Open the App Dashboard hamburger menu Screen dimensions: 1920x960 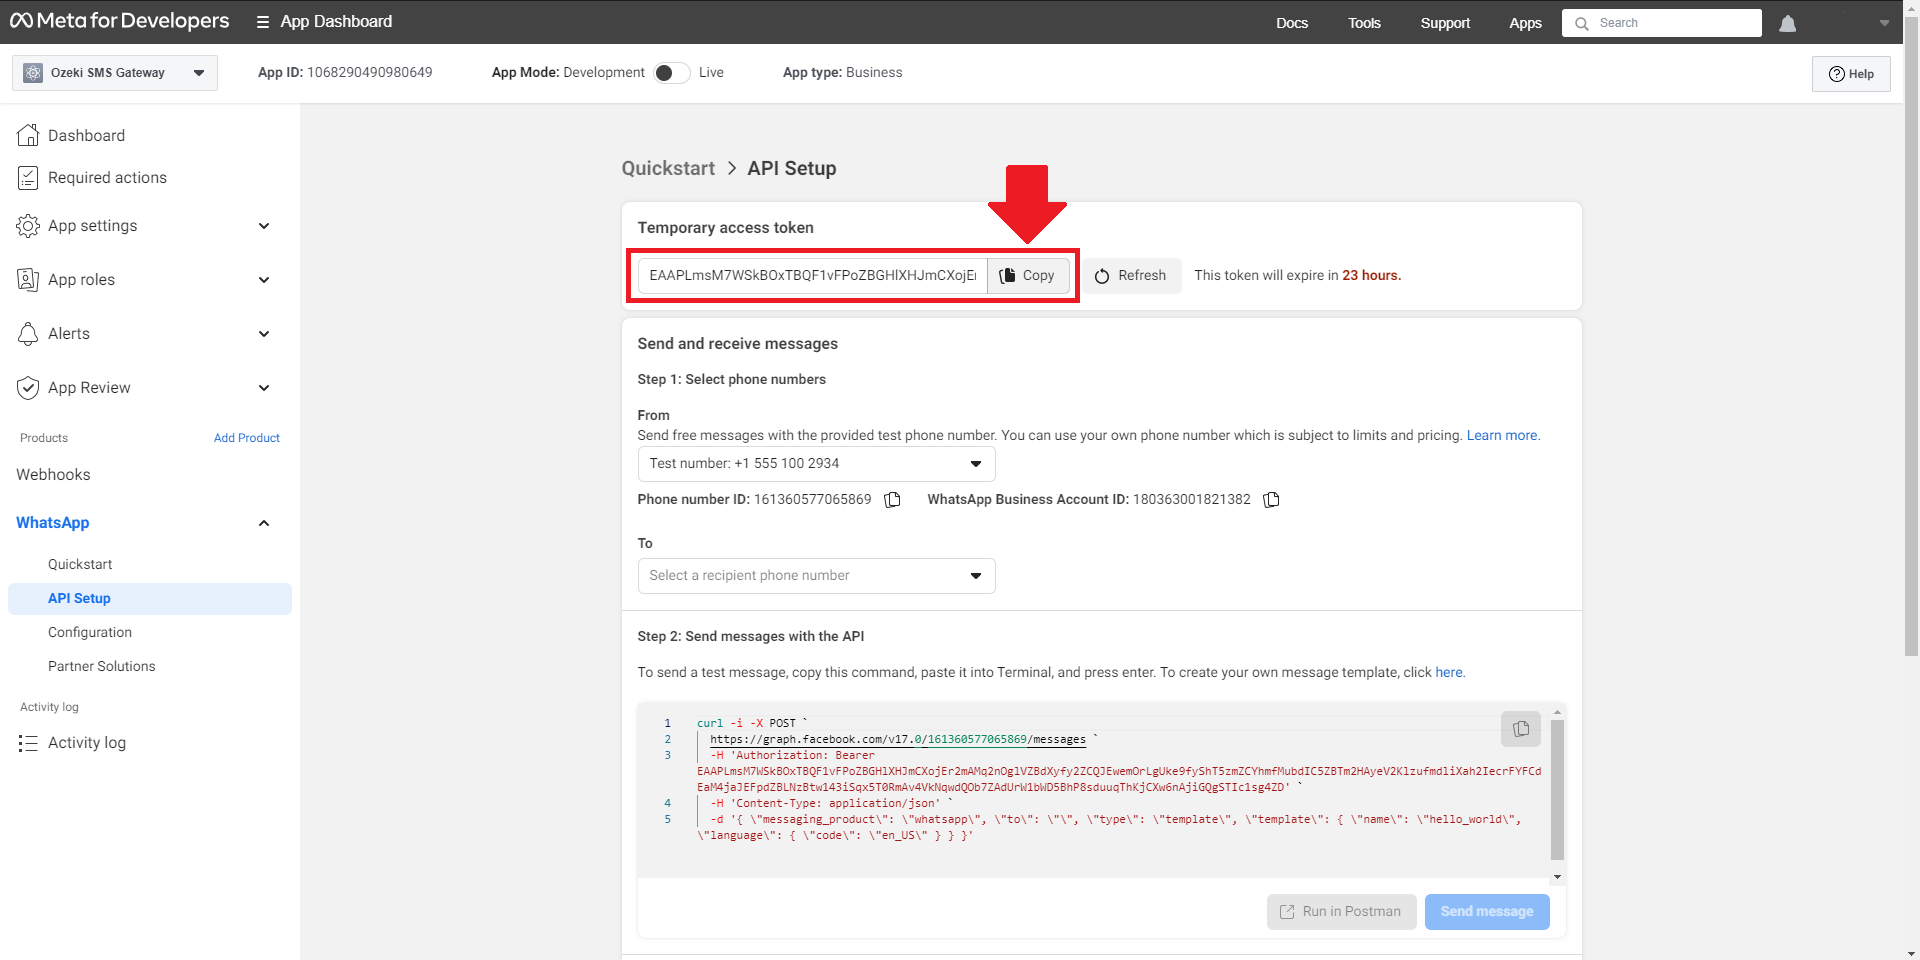(263, 22)
